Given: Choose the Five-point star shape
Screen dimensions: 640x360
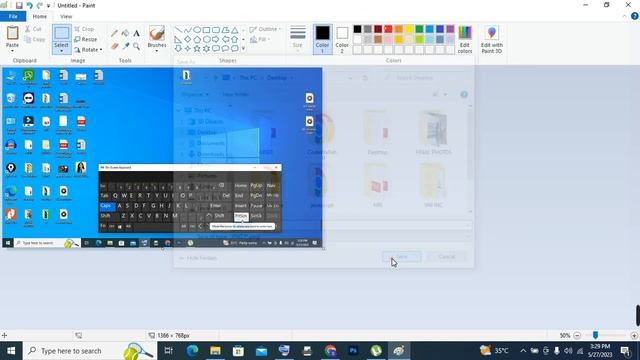Looking at the screenshot, I should [x=197, y=49].
